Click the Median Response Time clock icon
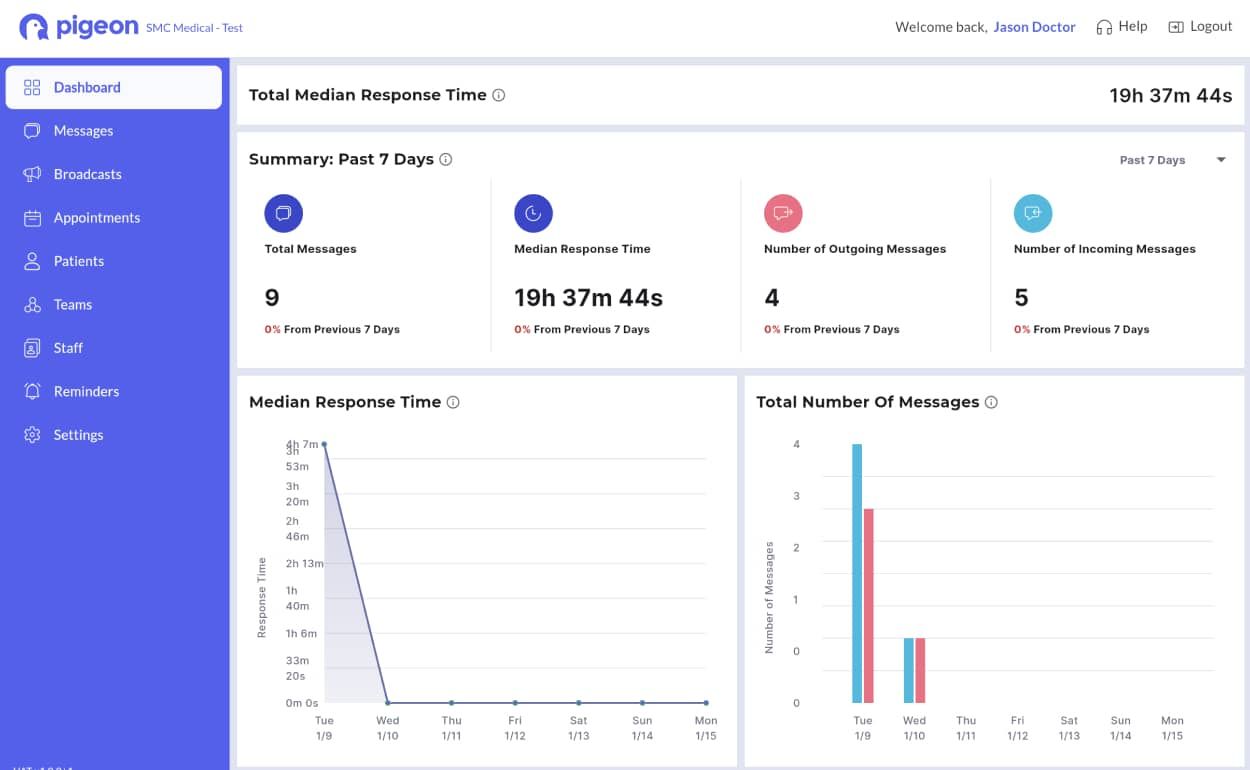The height and width of the screenshot is (770, 1250). click(x=533, y=213)
